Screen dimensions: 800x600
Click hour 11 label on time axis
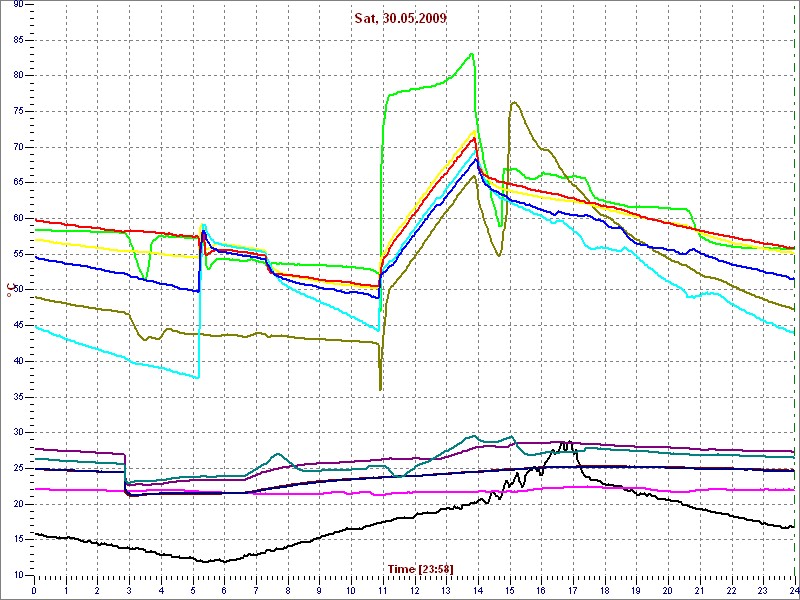382,591
